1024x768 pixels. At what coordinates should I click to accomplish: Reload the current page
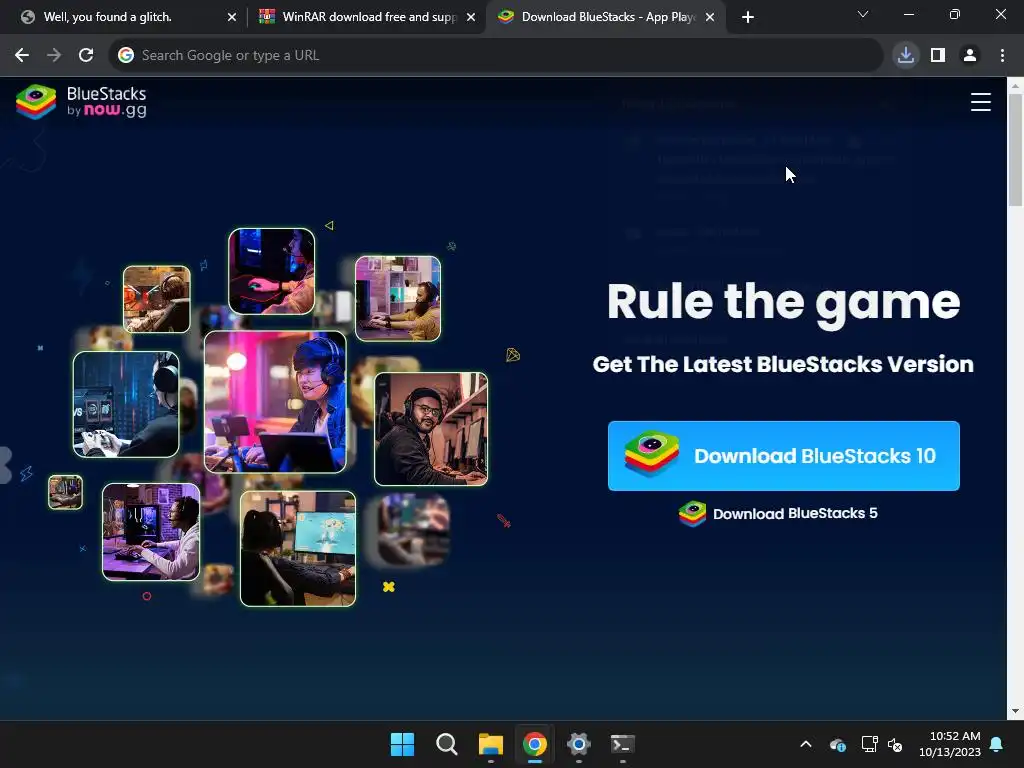(x=86, y=56)
